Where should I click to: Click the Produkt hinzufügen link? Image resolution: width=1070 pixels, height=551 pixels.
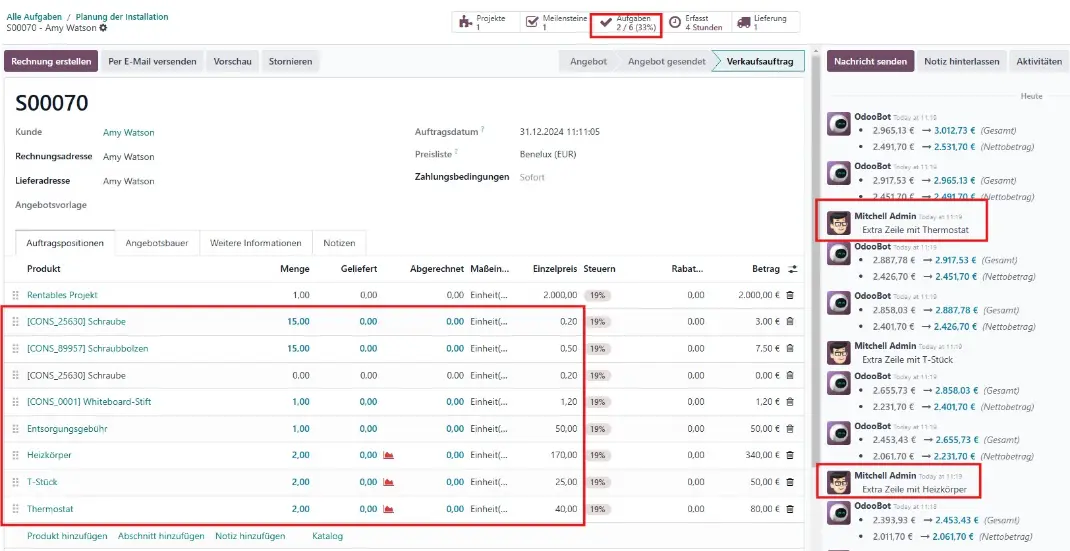click(67, 536)
